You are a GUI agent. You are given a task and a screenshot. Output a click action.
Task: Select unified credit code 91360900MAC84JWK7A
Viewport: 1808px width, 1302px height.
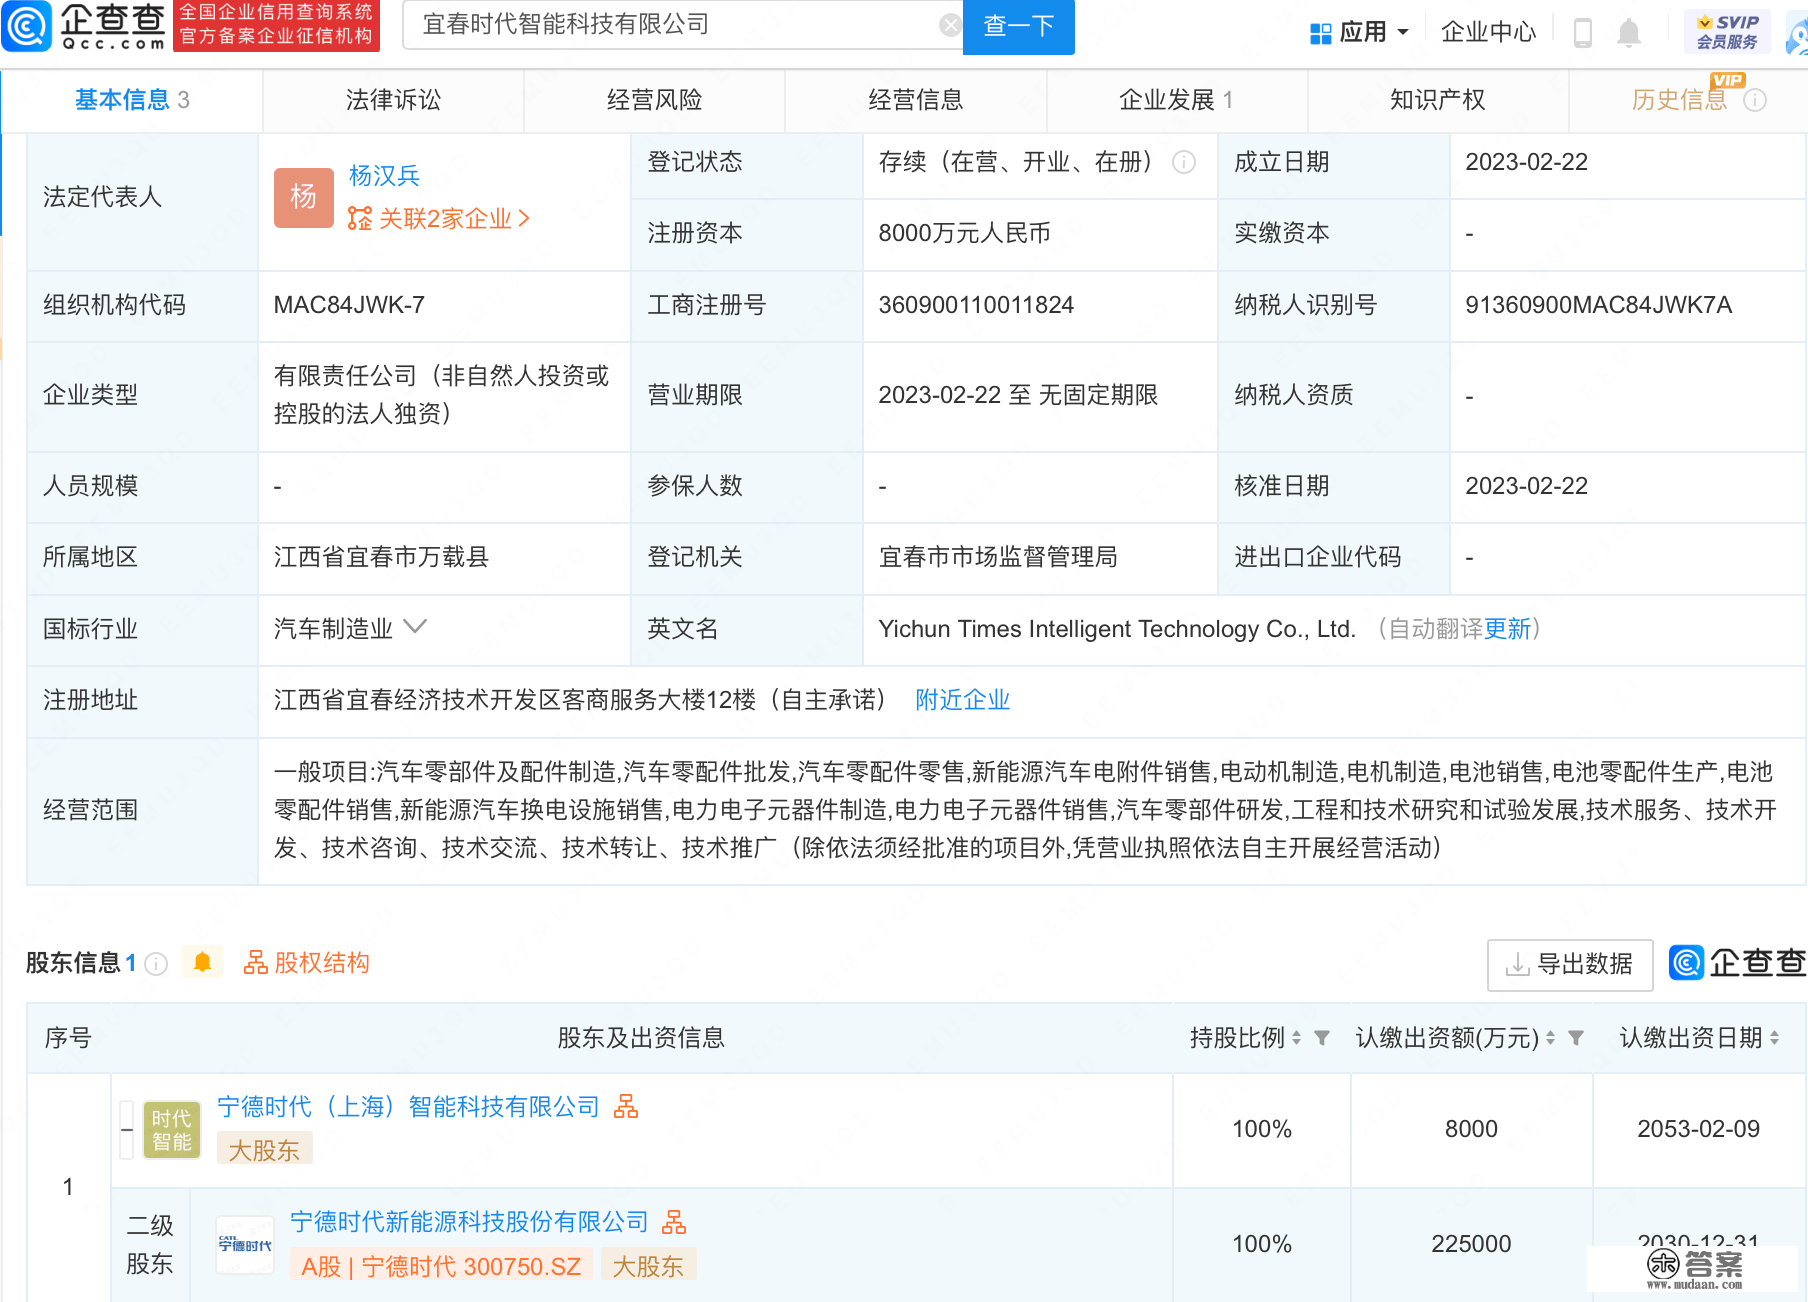(1598, 305)
